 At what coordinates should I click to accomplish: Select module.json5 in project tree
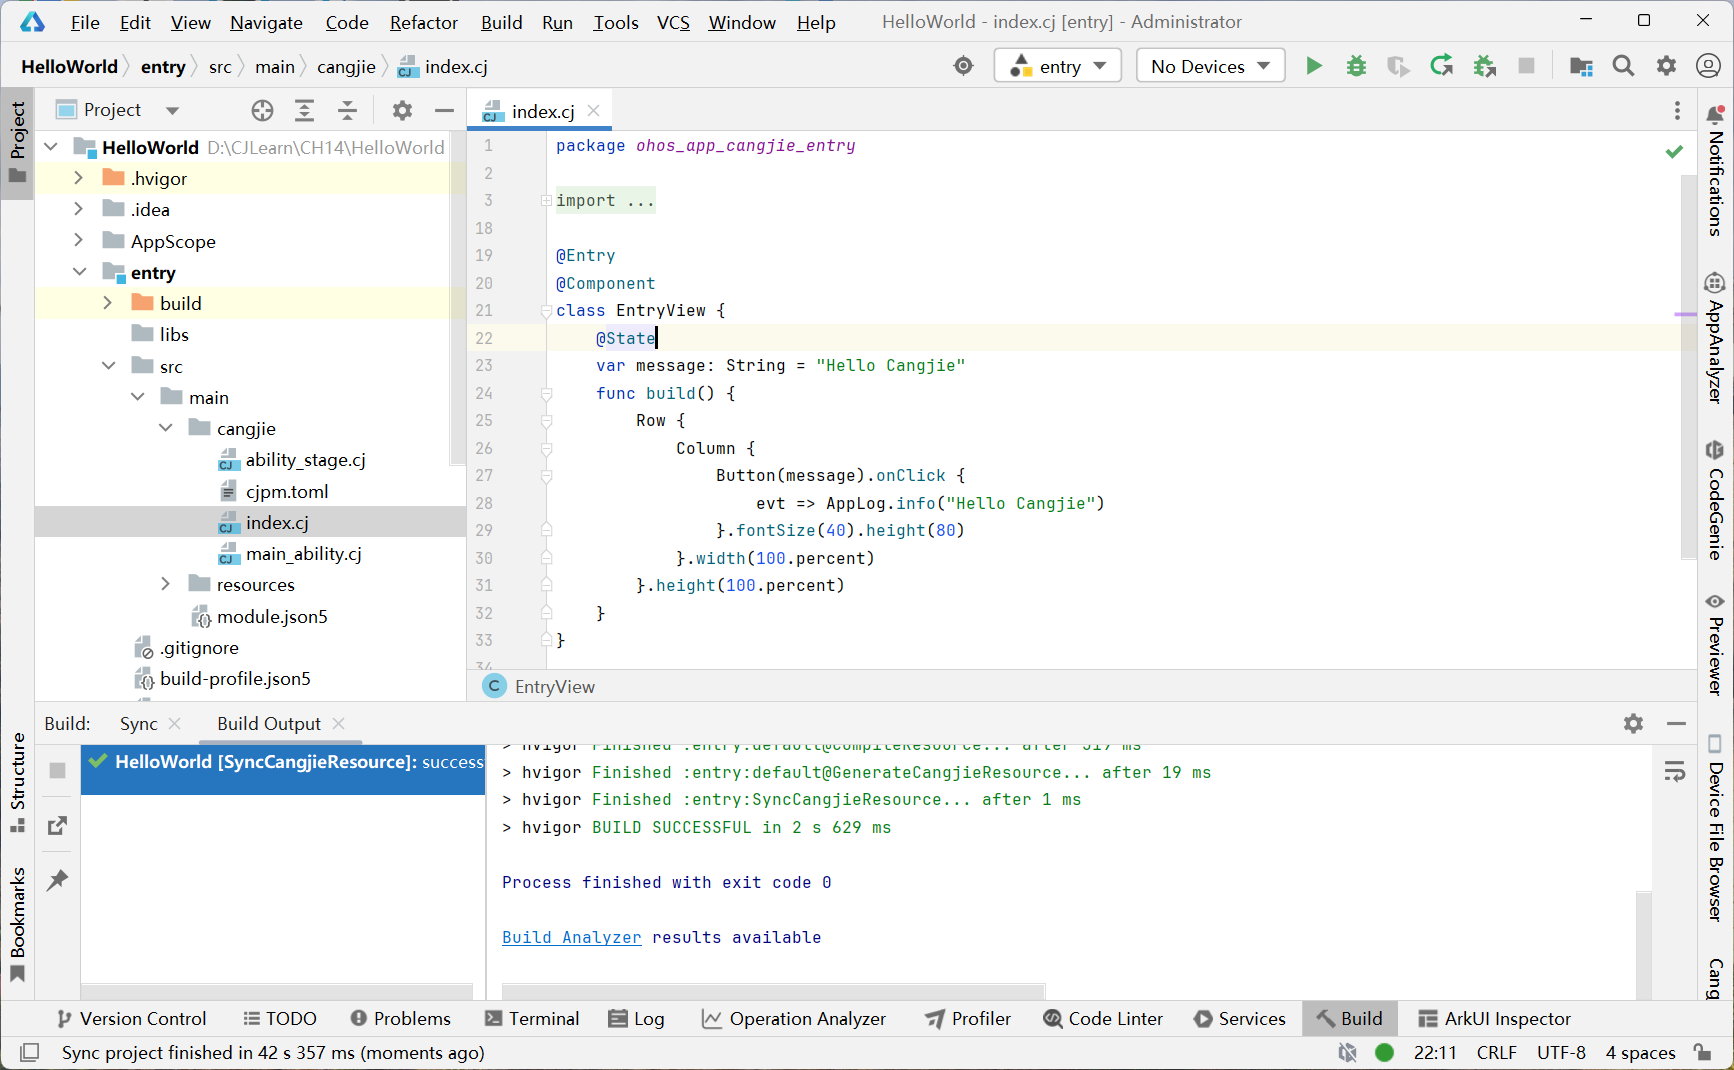(x=272, y=616)
